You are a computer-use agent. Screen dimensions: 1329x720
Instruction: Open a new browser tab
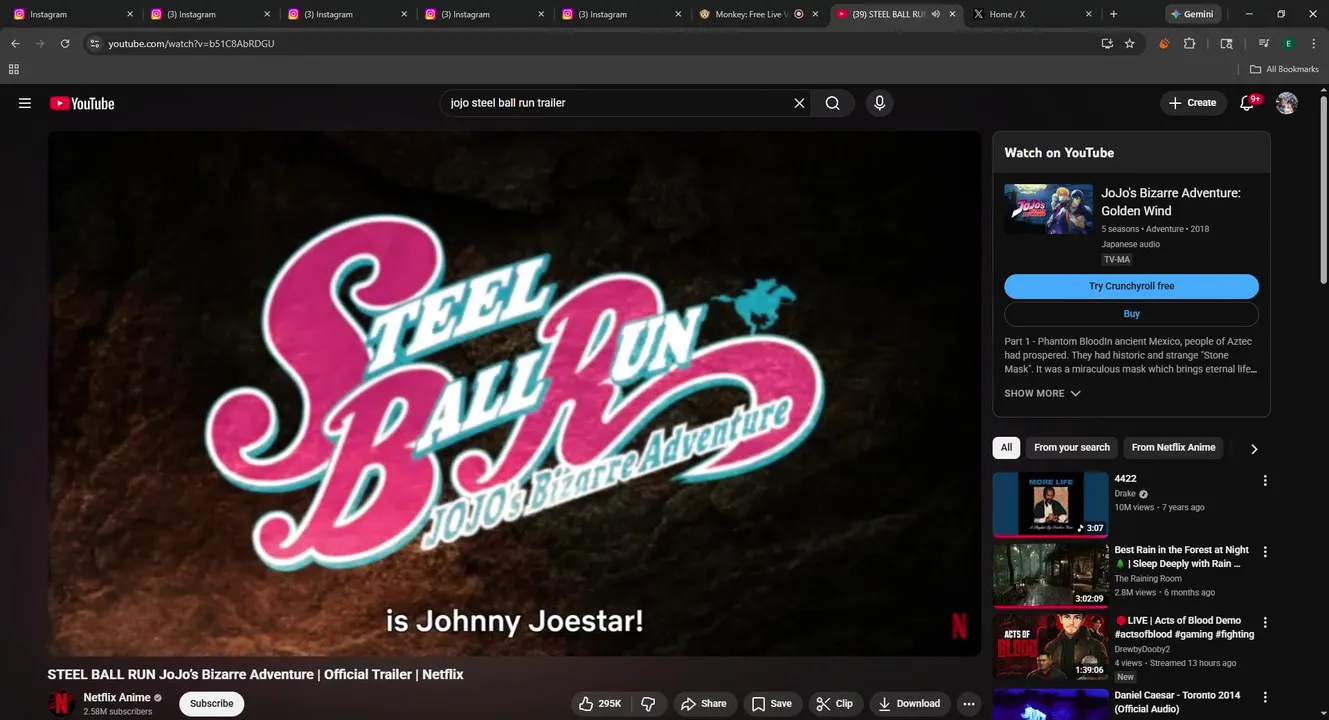(1114, 14)
